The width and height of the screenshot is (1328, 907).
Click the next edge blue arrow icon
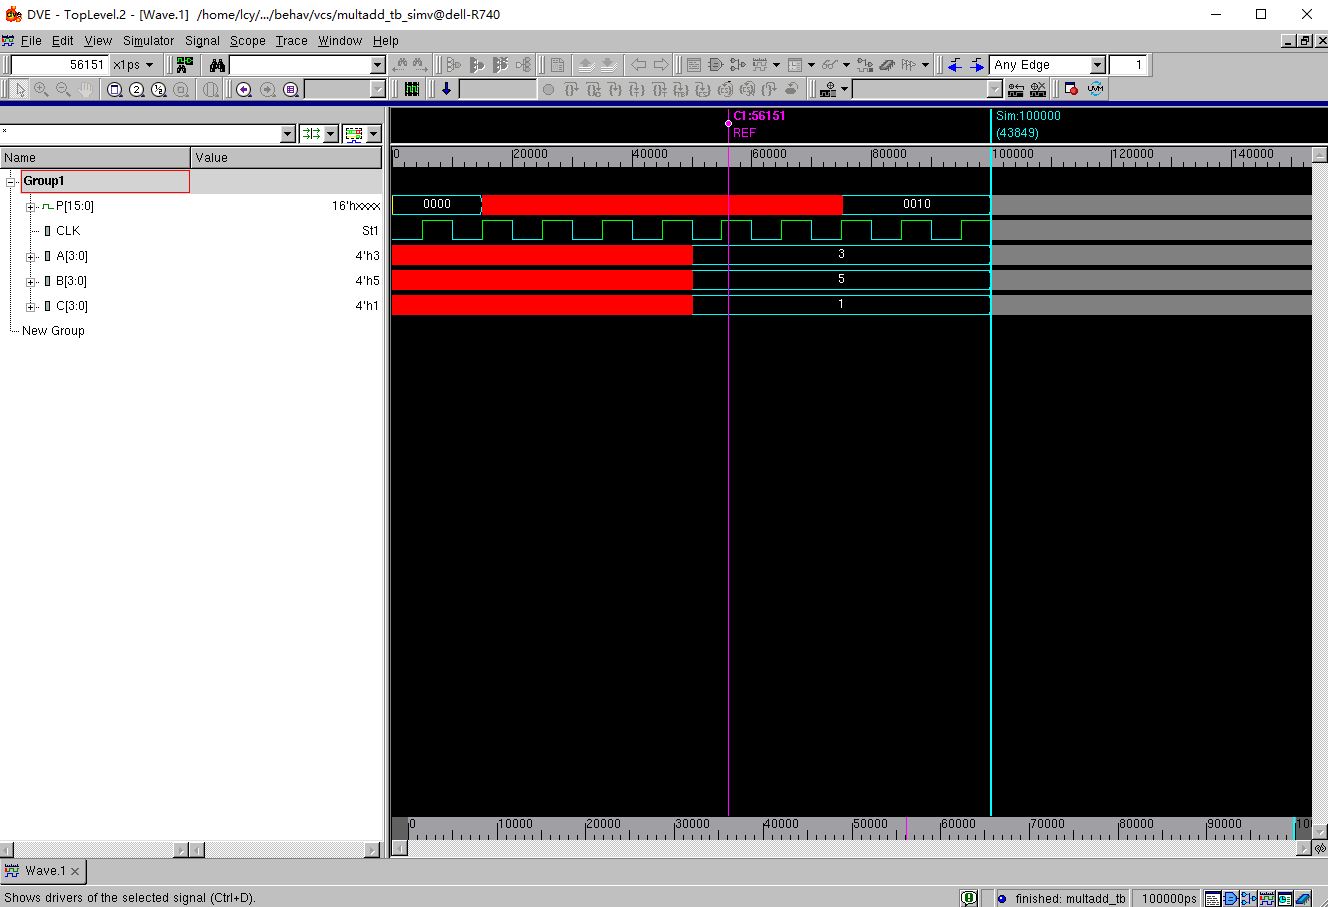977,65
